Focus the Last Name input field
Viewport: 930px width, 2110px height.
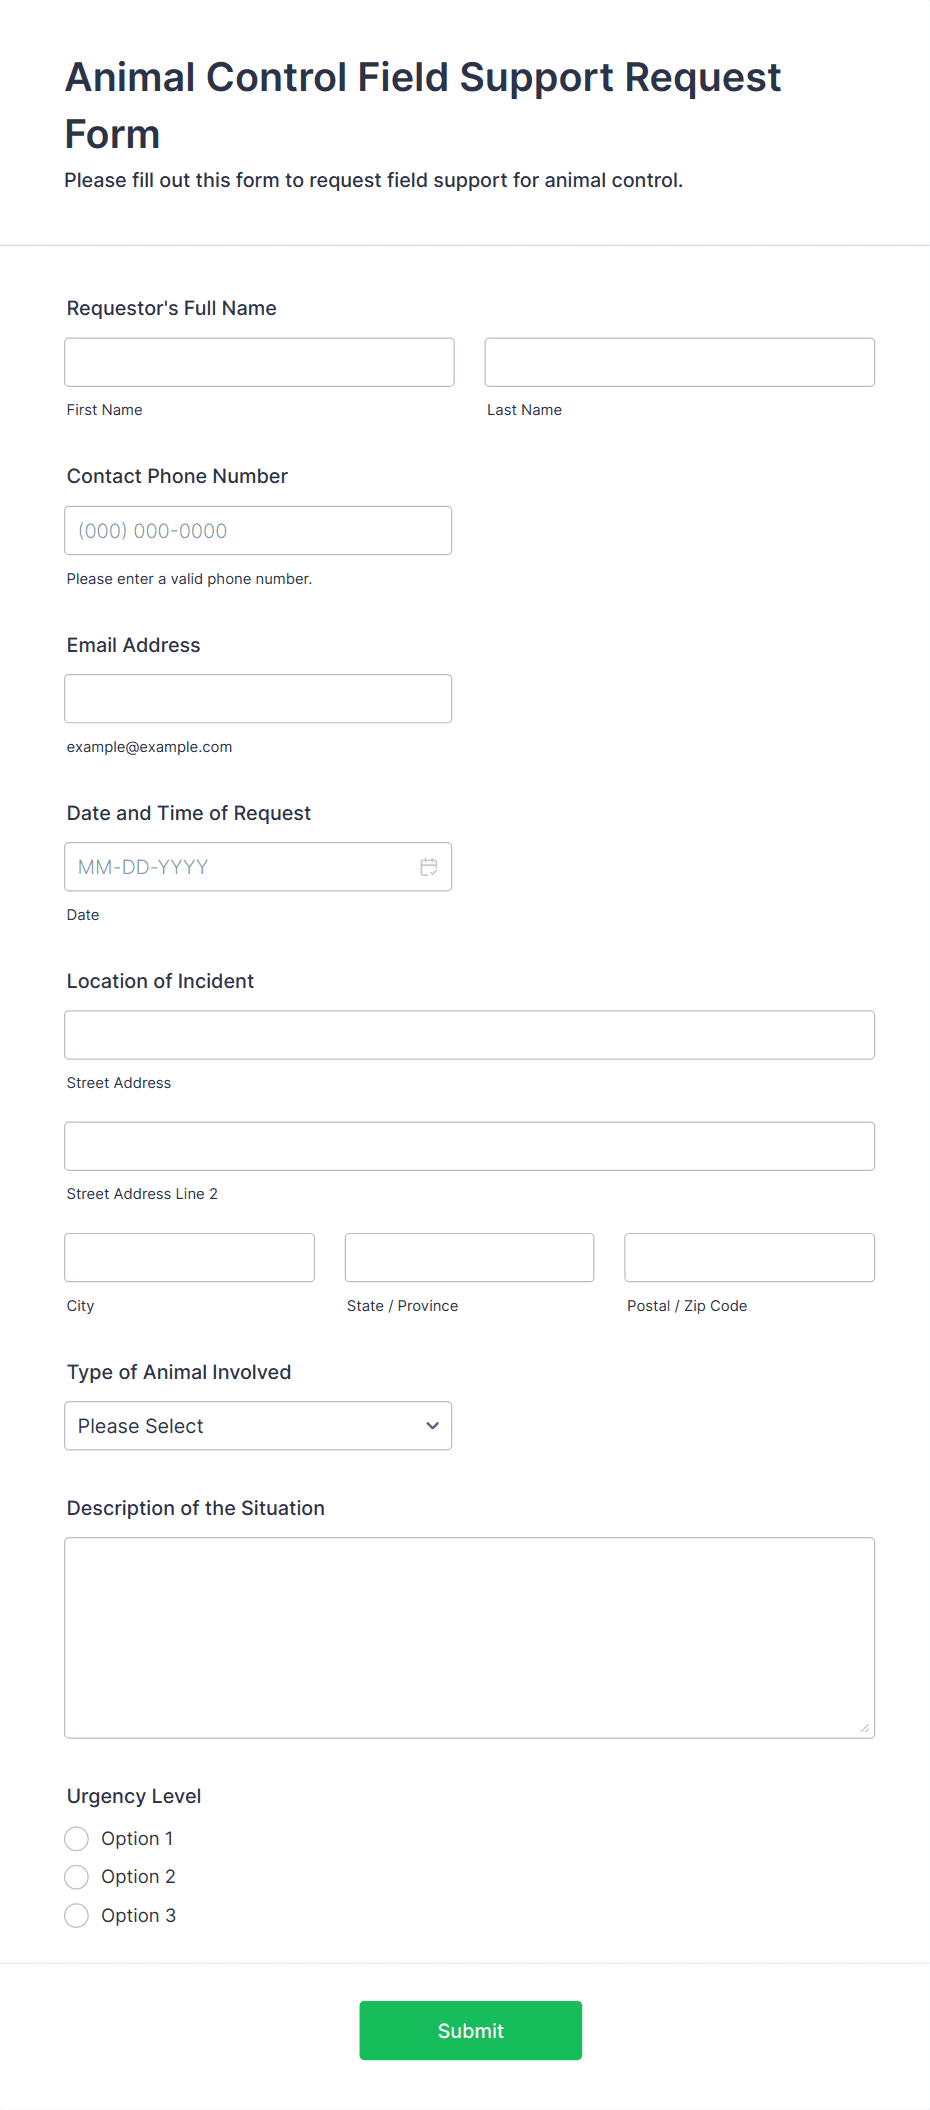tap(679, 362)
